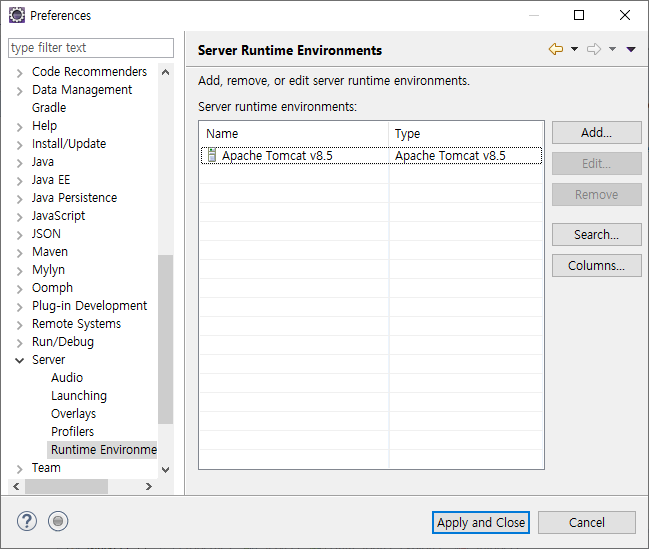This screenshot has width=649, height=549.
Task: Select the Gradle preference page
Action: 49,108
